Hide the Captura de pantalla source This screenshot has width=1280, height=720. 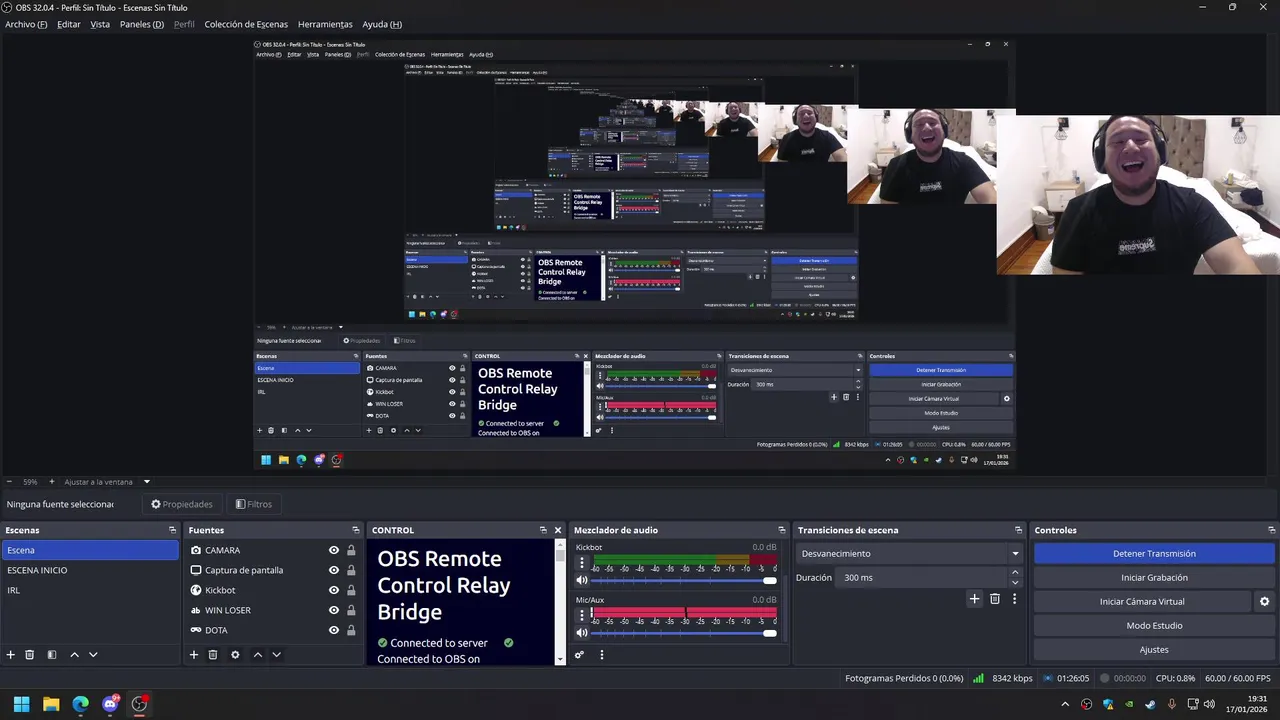(x=334, y=570)
